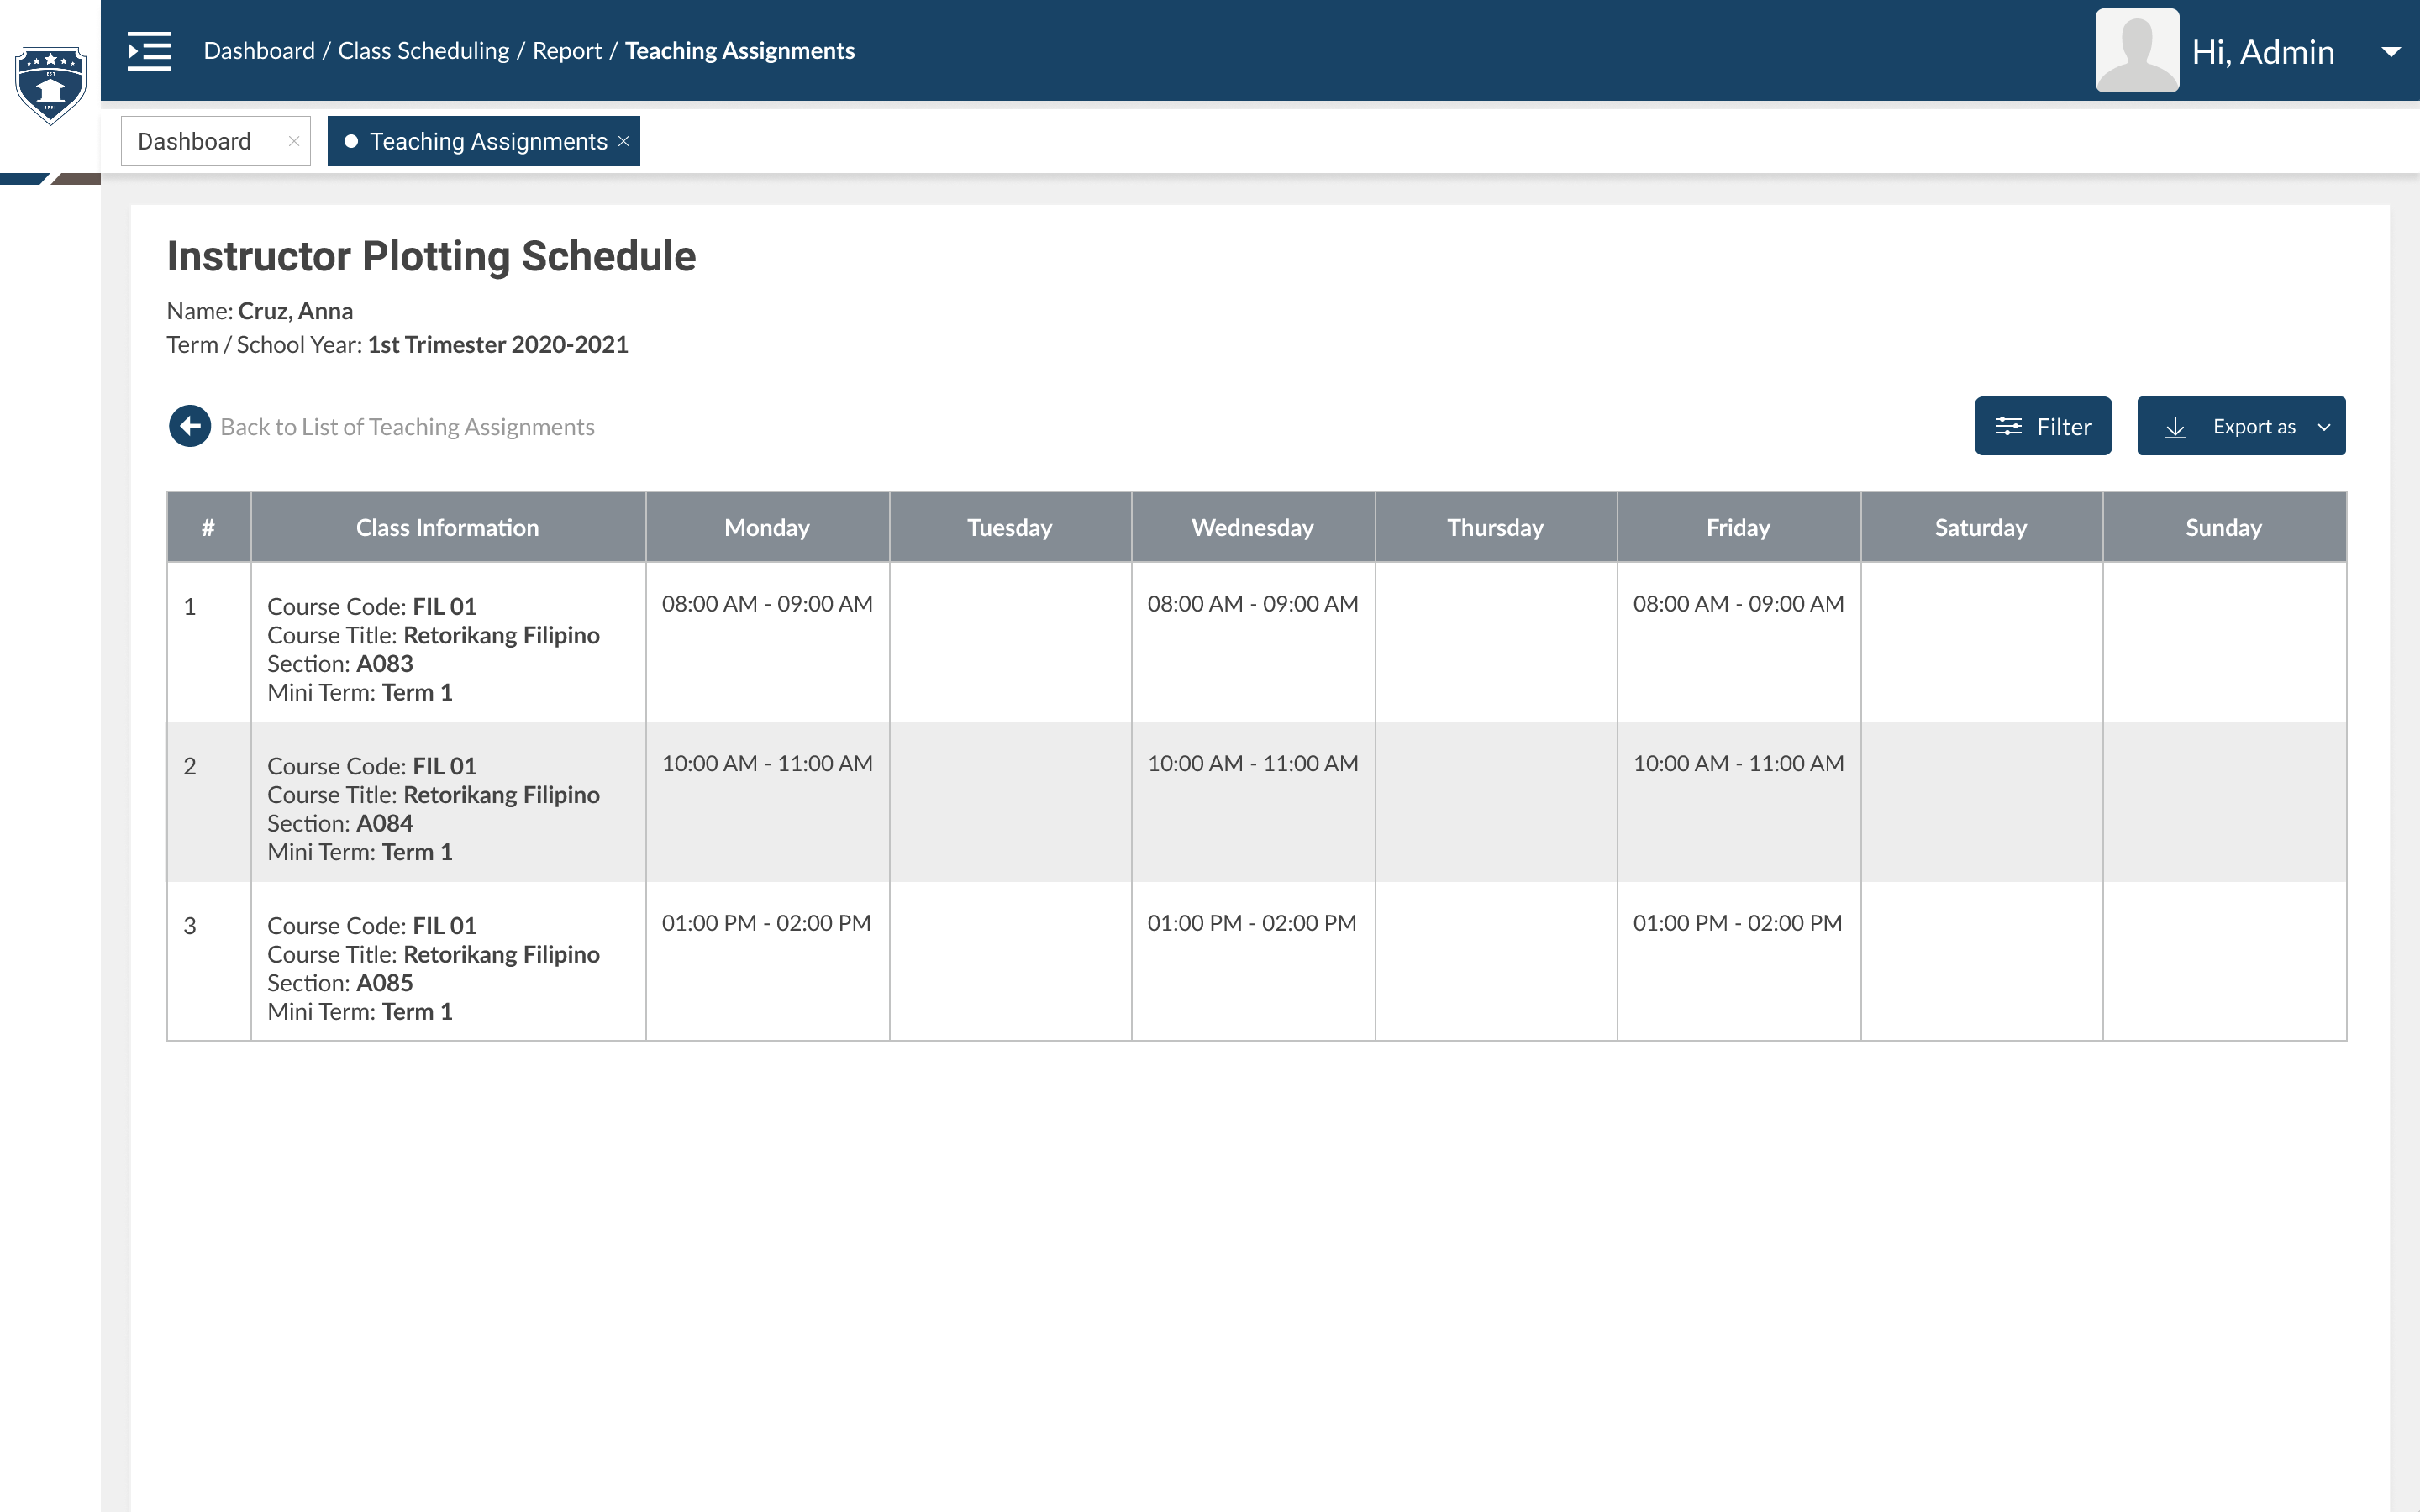Select the Monday column header

coord(767,527)
